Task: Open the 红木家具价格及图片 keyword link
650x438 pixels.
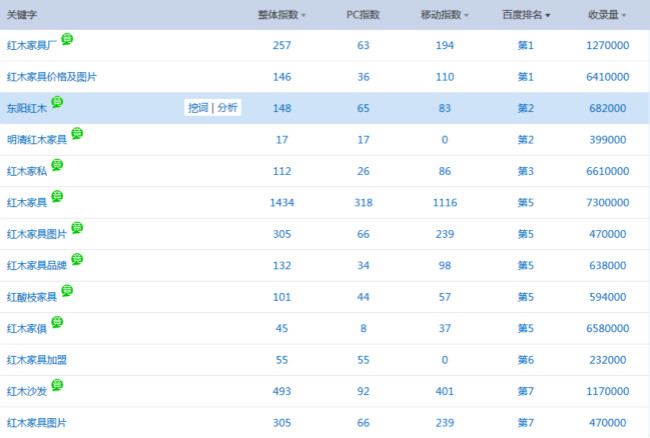Action: (x=51, y=77)
